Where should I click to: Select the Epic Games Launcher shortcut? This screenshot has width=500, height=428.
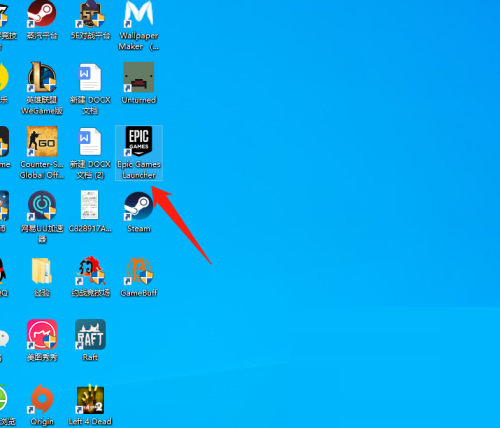139,153
